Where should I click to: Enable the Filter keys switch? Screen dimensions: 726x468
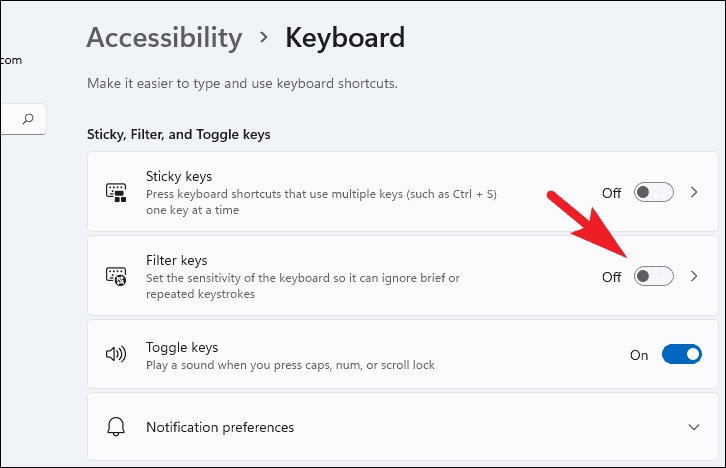[654, 276]
